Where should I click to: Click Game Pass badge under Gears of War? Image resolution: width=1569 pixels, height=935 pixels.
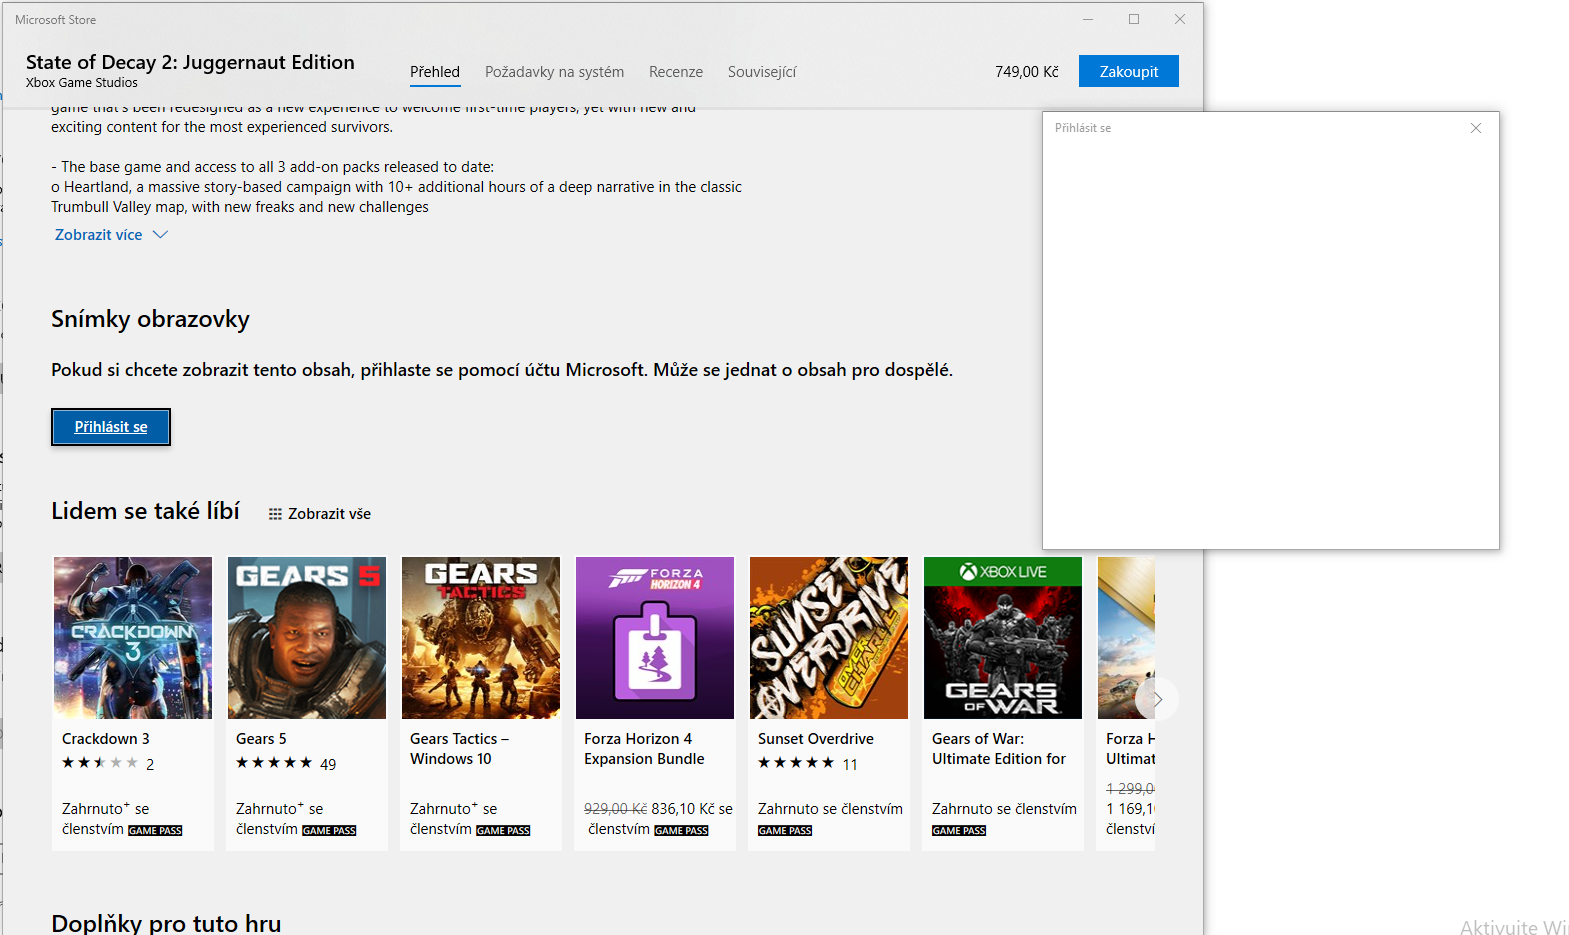(x=959, y=831)
